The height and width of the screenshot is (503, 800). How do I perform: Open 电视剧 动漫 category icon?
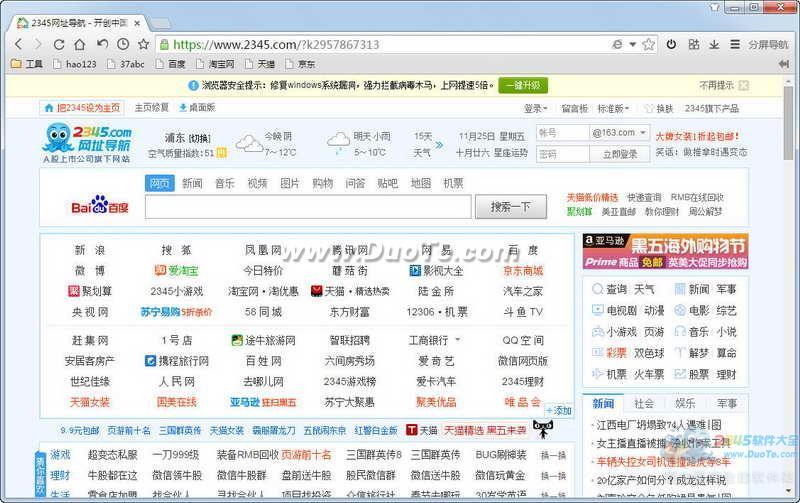pyautogui.click(x=597, y=310)
